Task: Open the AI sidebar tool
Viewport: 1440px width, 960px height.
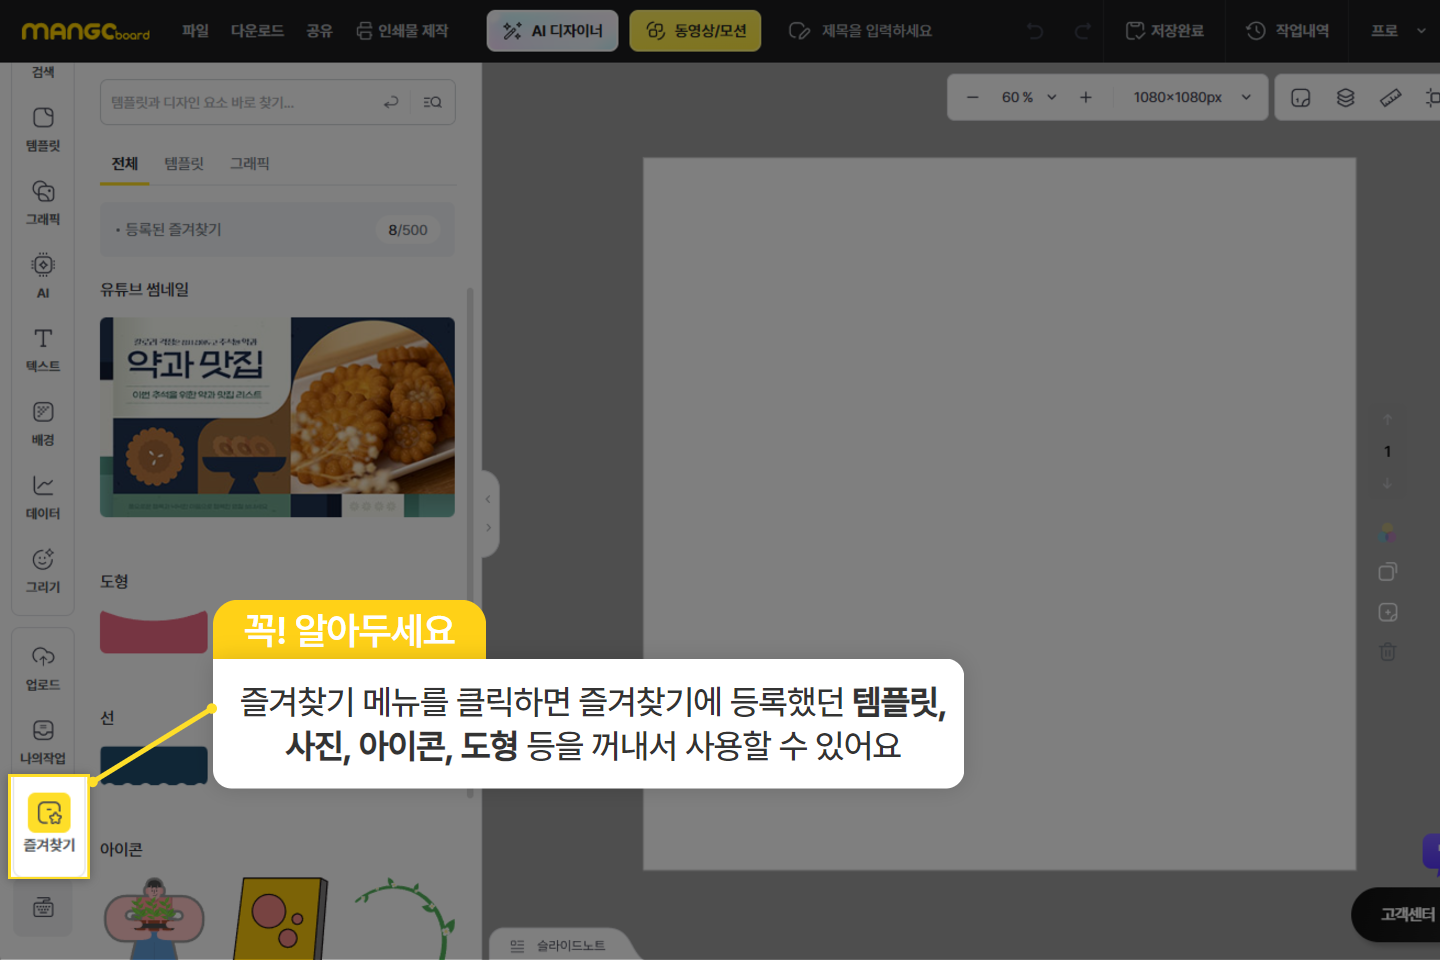Action: tap(43, 275)
